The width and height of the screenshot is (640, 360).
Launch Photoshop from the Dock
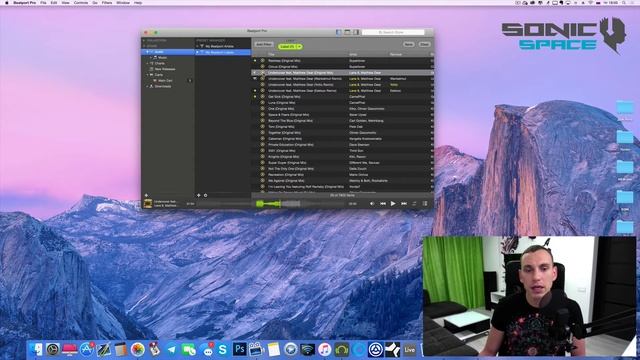(x=240, y=349)
